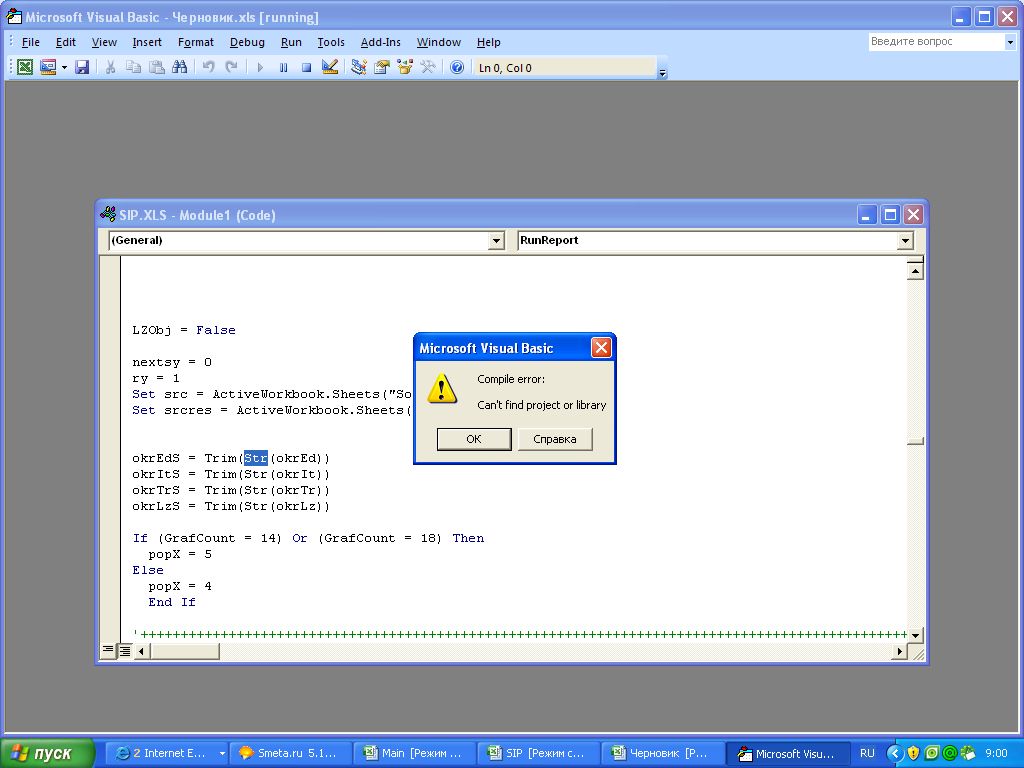Click the 'popX = 5' code line
The width and height of the screenshot is (1024, 768).
coord(180,554)
